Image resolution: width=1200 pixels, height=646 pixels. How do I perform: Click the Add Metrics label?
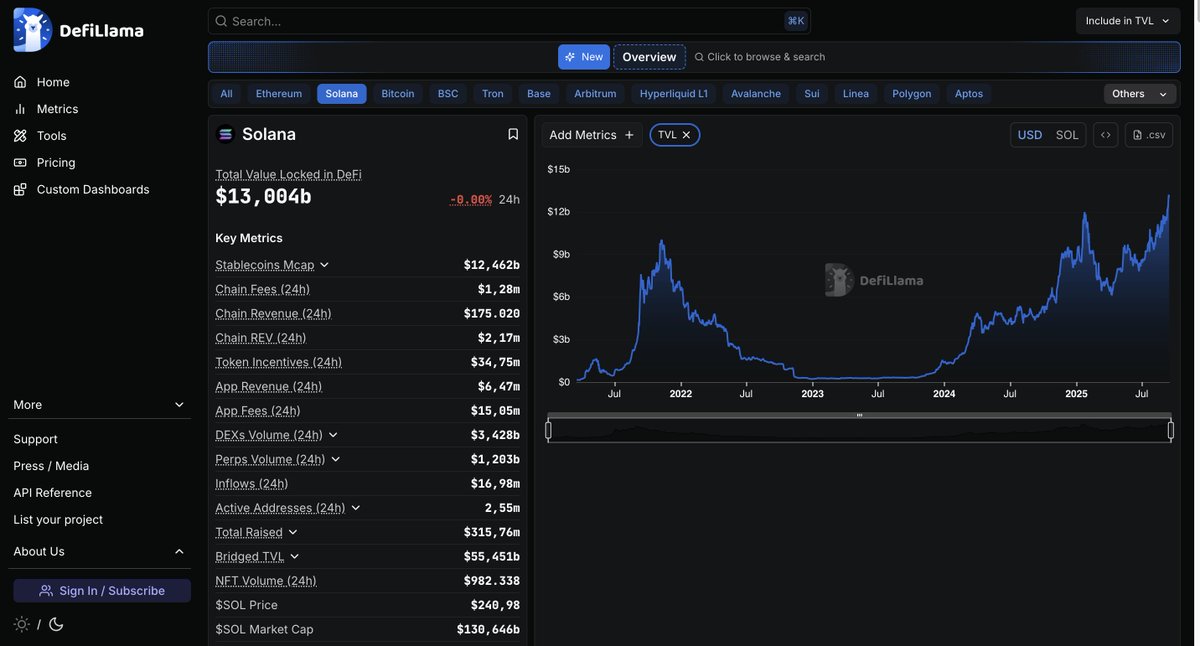coord(583,135)
